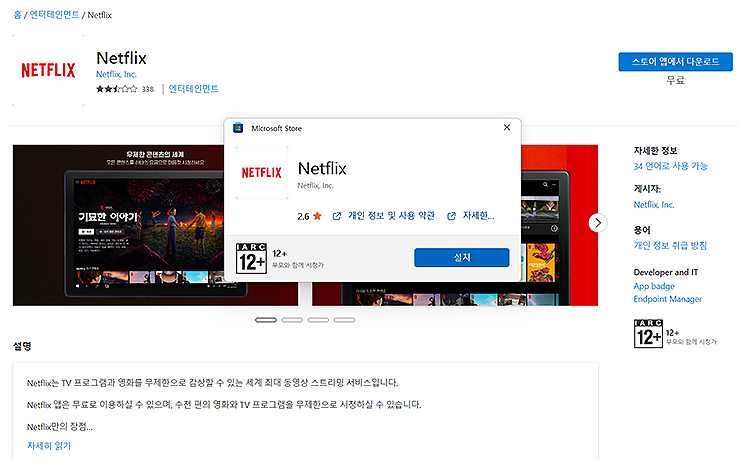The width and height of the screenshot is (740, 460).
Task: Click the Netflix page title heading
Action: (x=121, y=58)
